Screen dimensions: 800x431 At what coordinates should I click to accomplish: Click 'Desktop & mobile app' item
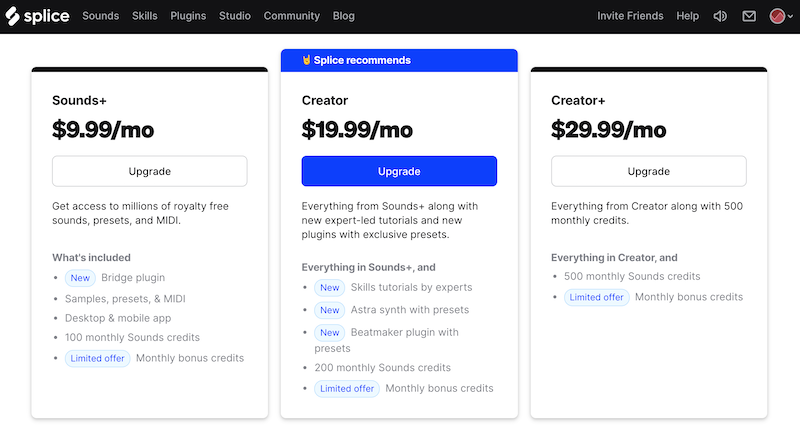point(118,318)
